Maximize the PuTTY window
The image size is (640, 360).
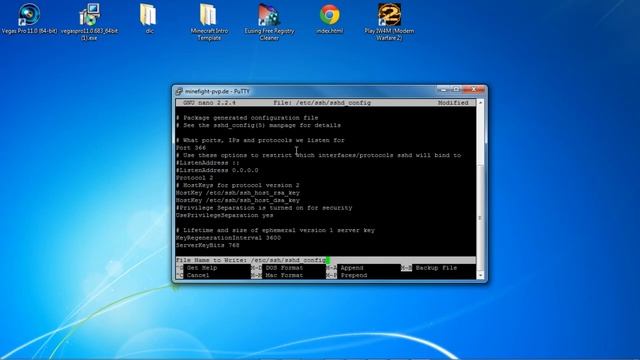pyautogui.click(x=456, y=89)
